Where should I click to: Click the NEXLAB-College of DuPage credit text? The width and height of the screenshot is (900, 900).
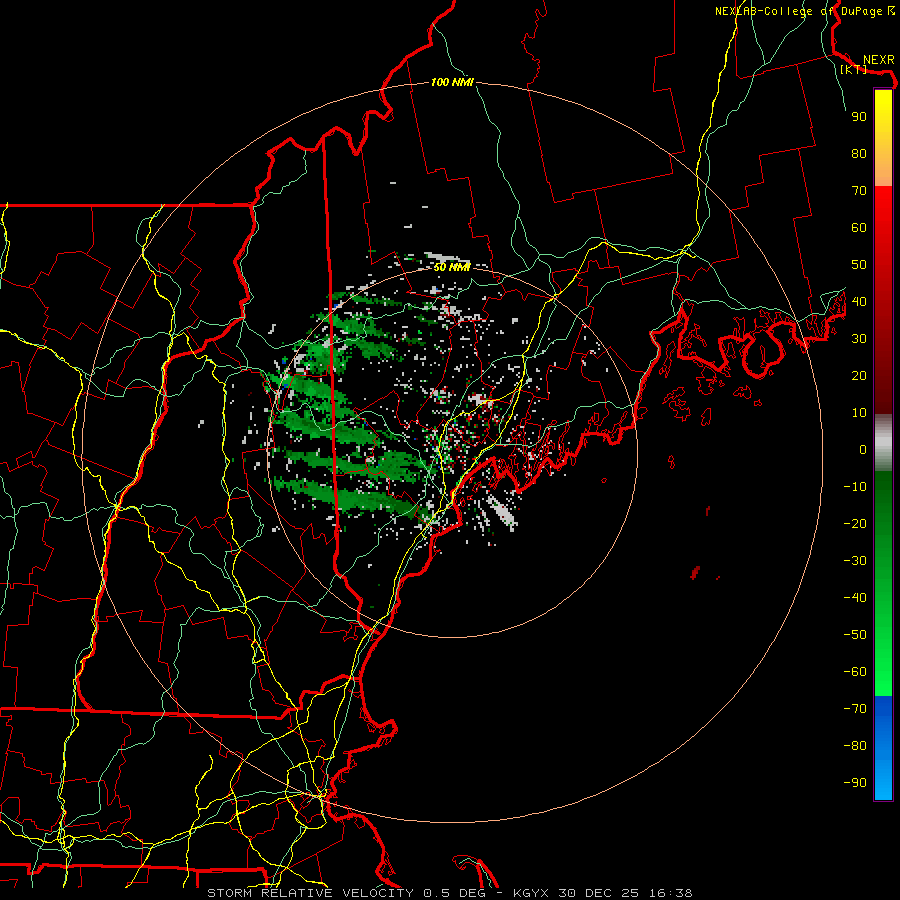804,11
